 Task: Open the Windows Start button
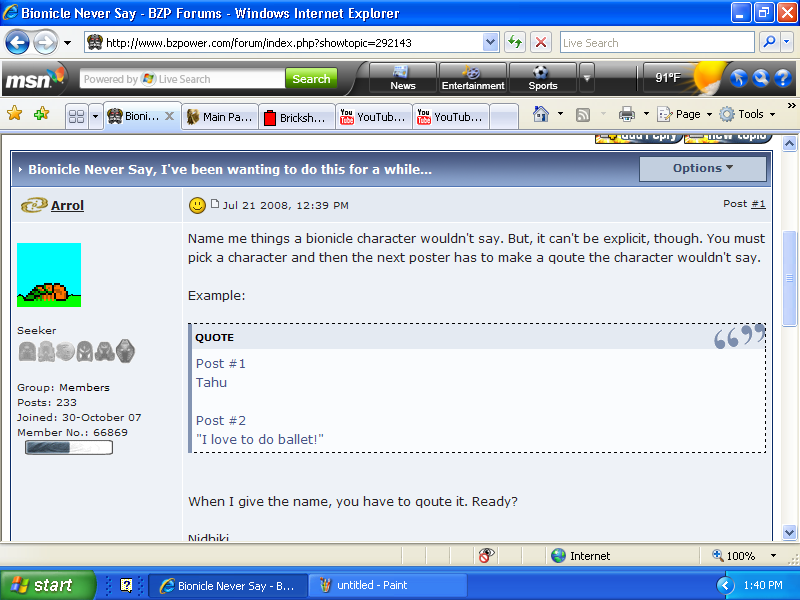(47, 585)
